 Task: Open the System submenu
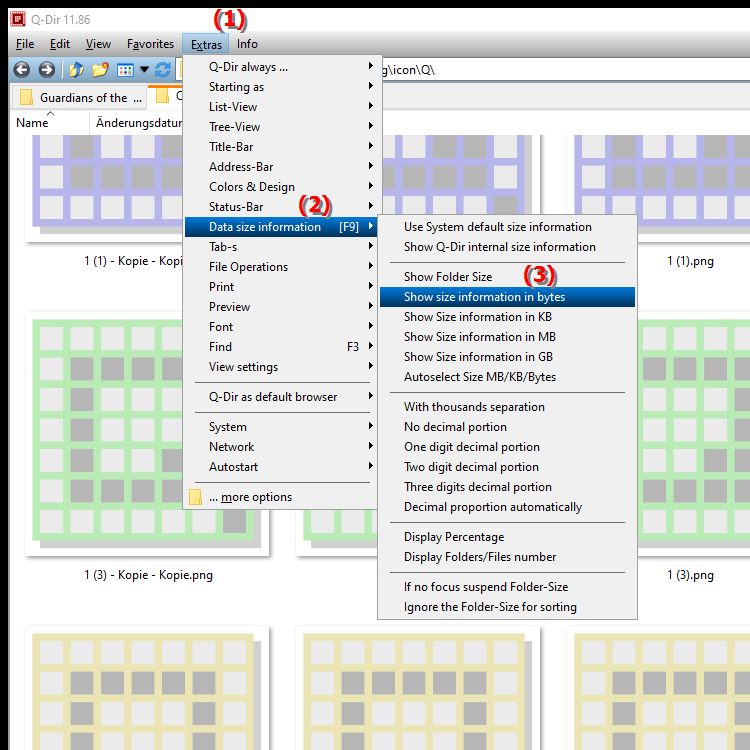coord(282,427)
